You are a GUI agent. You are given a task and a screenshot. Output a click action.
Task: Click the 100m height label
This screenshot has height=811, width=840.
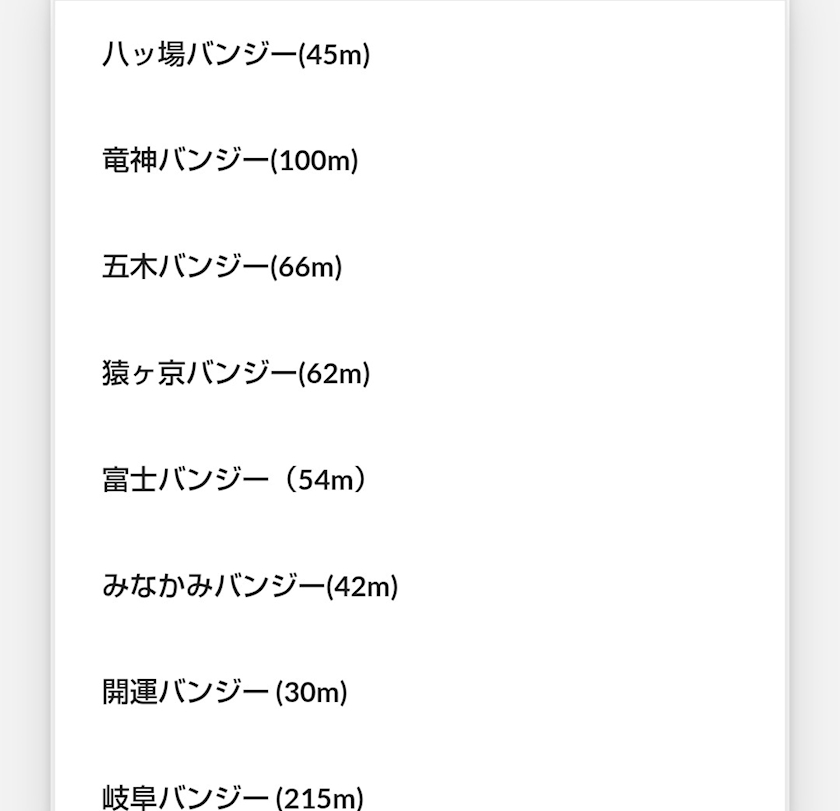[x=314, y=161]
